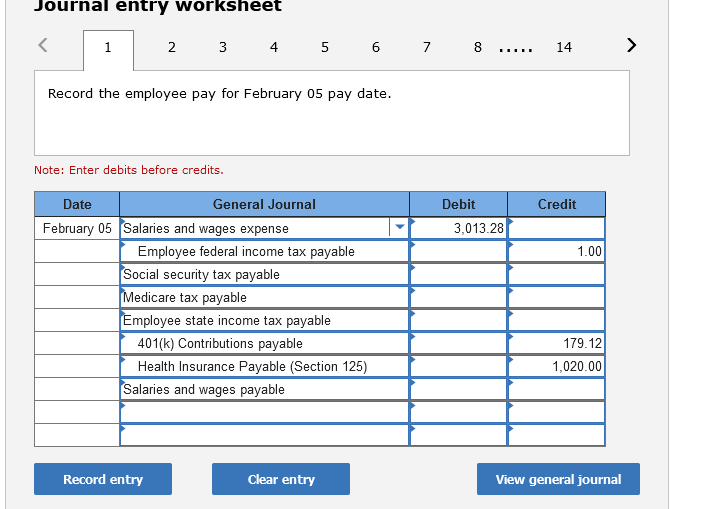Click the credit cell for Medicare tax payable
This screenshot has width=723, height=509.
coord(557,297)
